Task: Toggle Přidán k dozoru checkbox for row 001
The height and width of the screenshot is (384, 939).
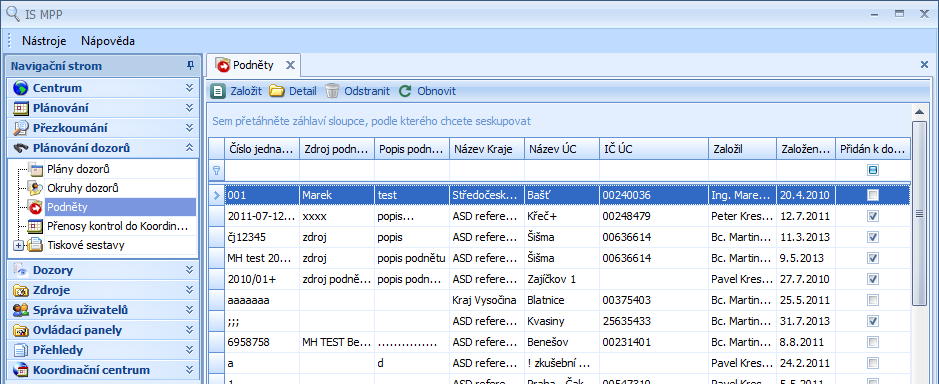Action: click(x=873, y=195)
